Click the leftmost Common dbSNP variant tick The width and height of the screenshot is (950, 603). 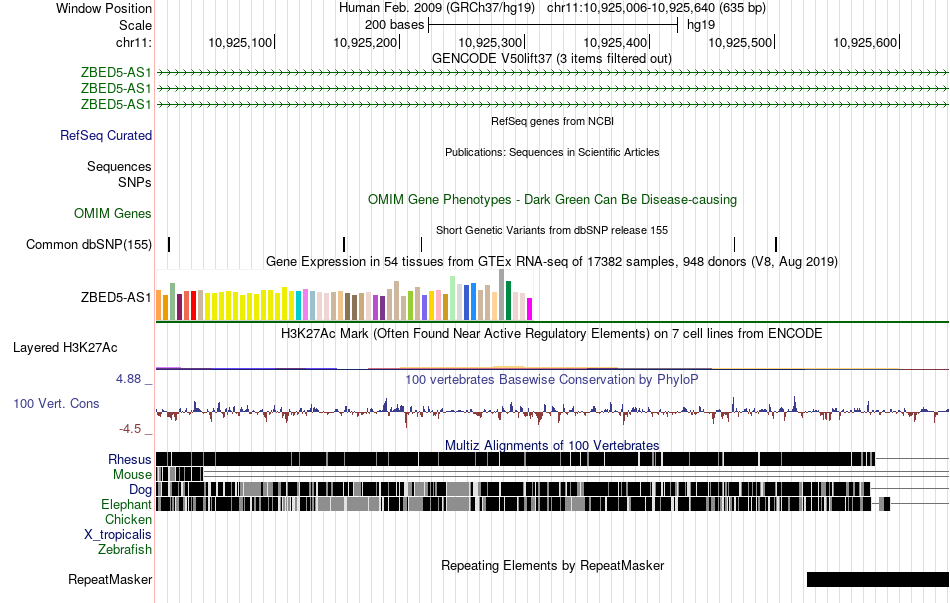pos(169,244)
